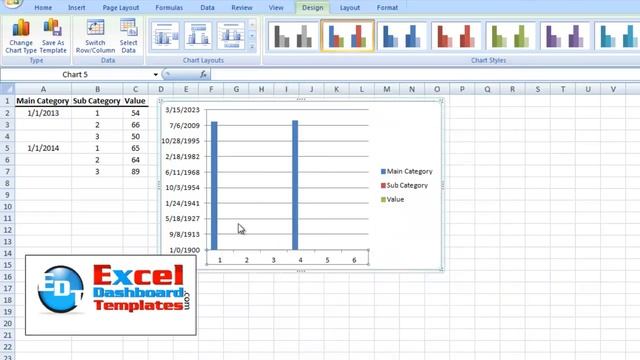The height and width of the screenshot is (360, 640).
Task: Apply the multicolor chart style
Action: [347, 36]
